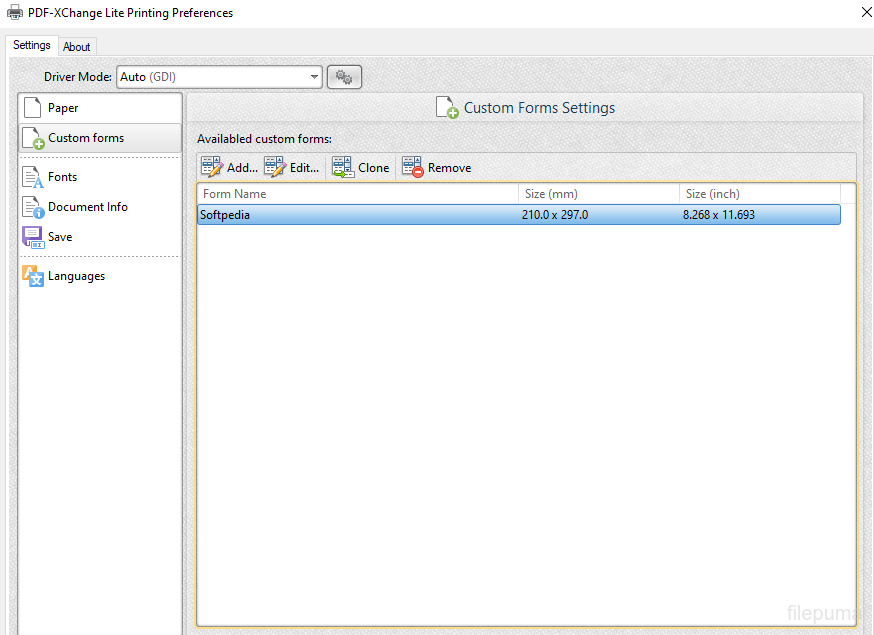Sort by Size (mm) column header
This screenshot has height=635, width=874.
coord(598,194)
